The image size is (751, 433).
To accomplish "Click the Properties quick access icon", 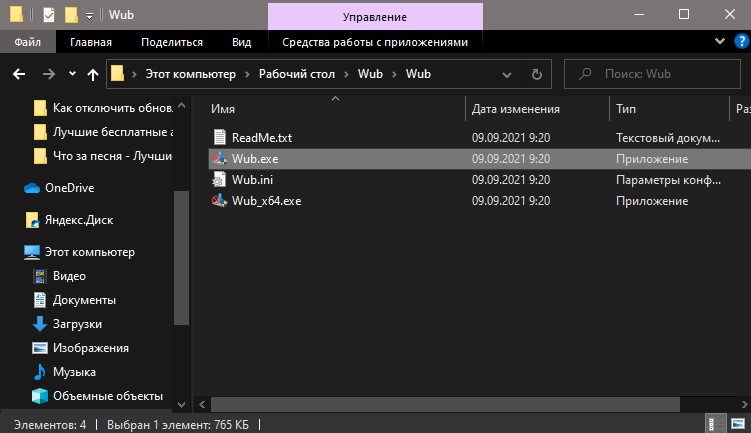I will coord(49,15).
